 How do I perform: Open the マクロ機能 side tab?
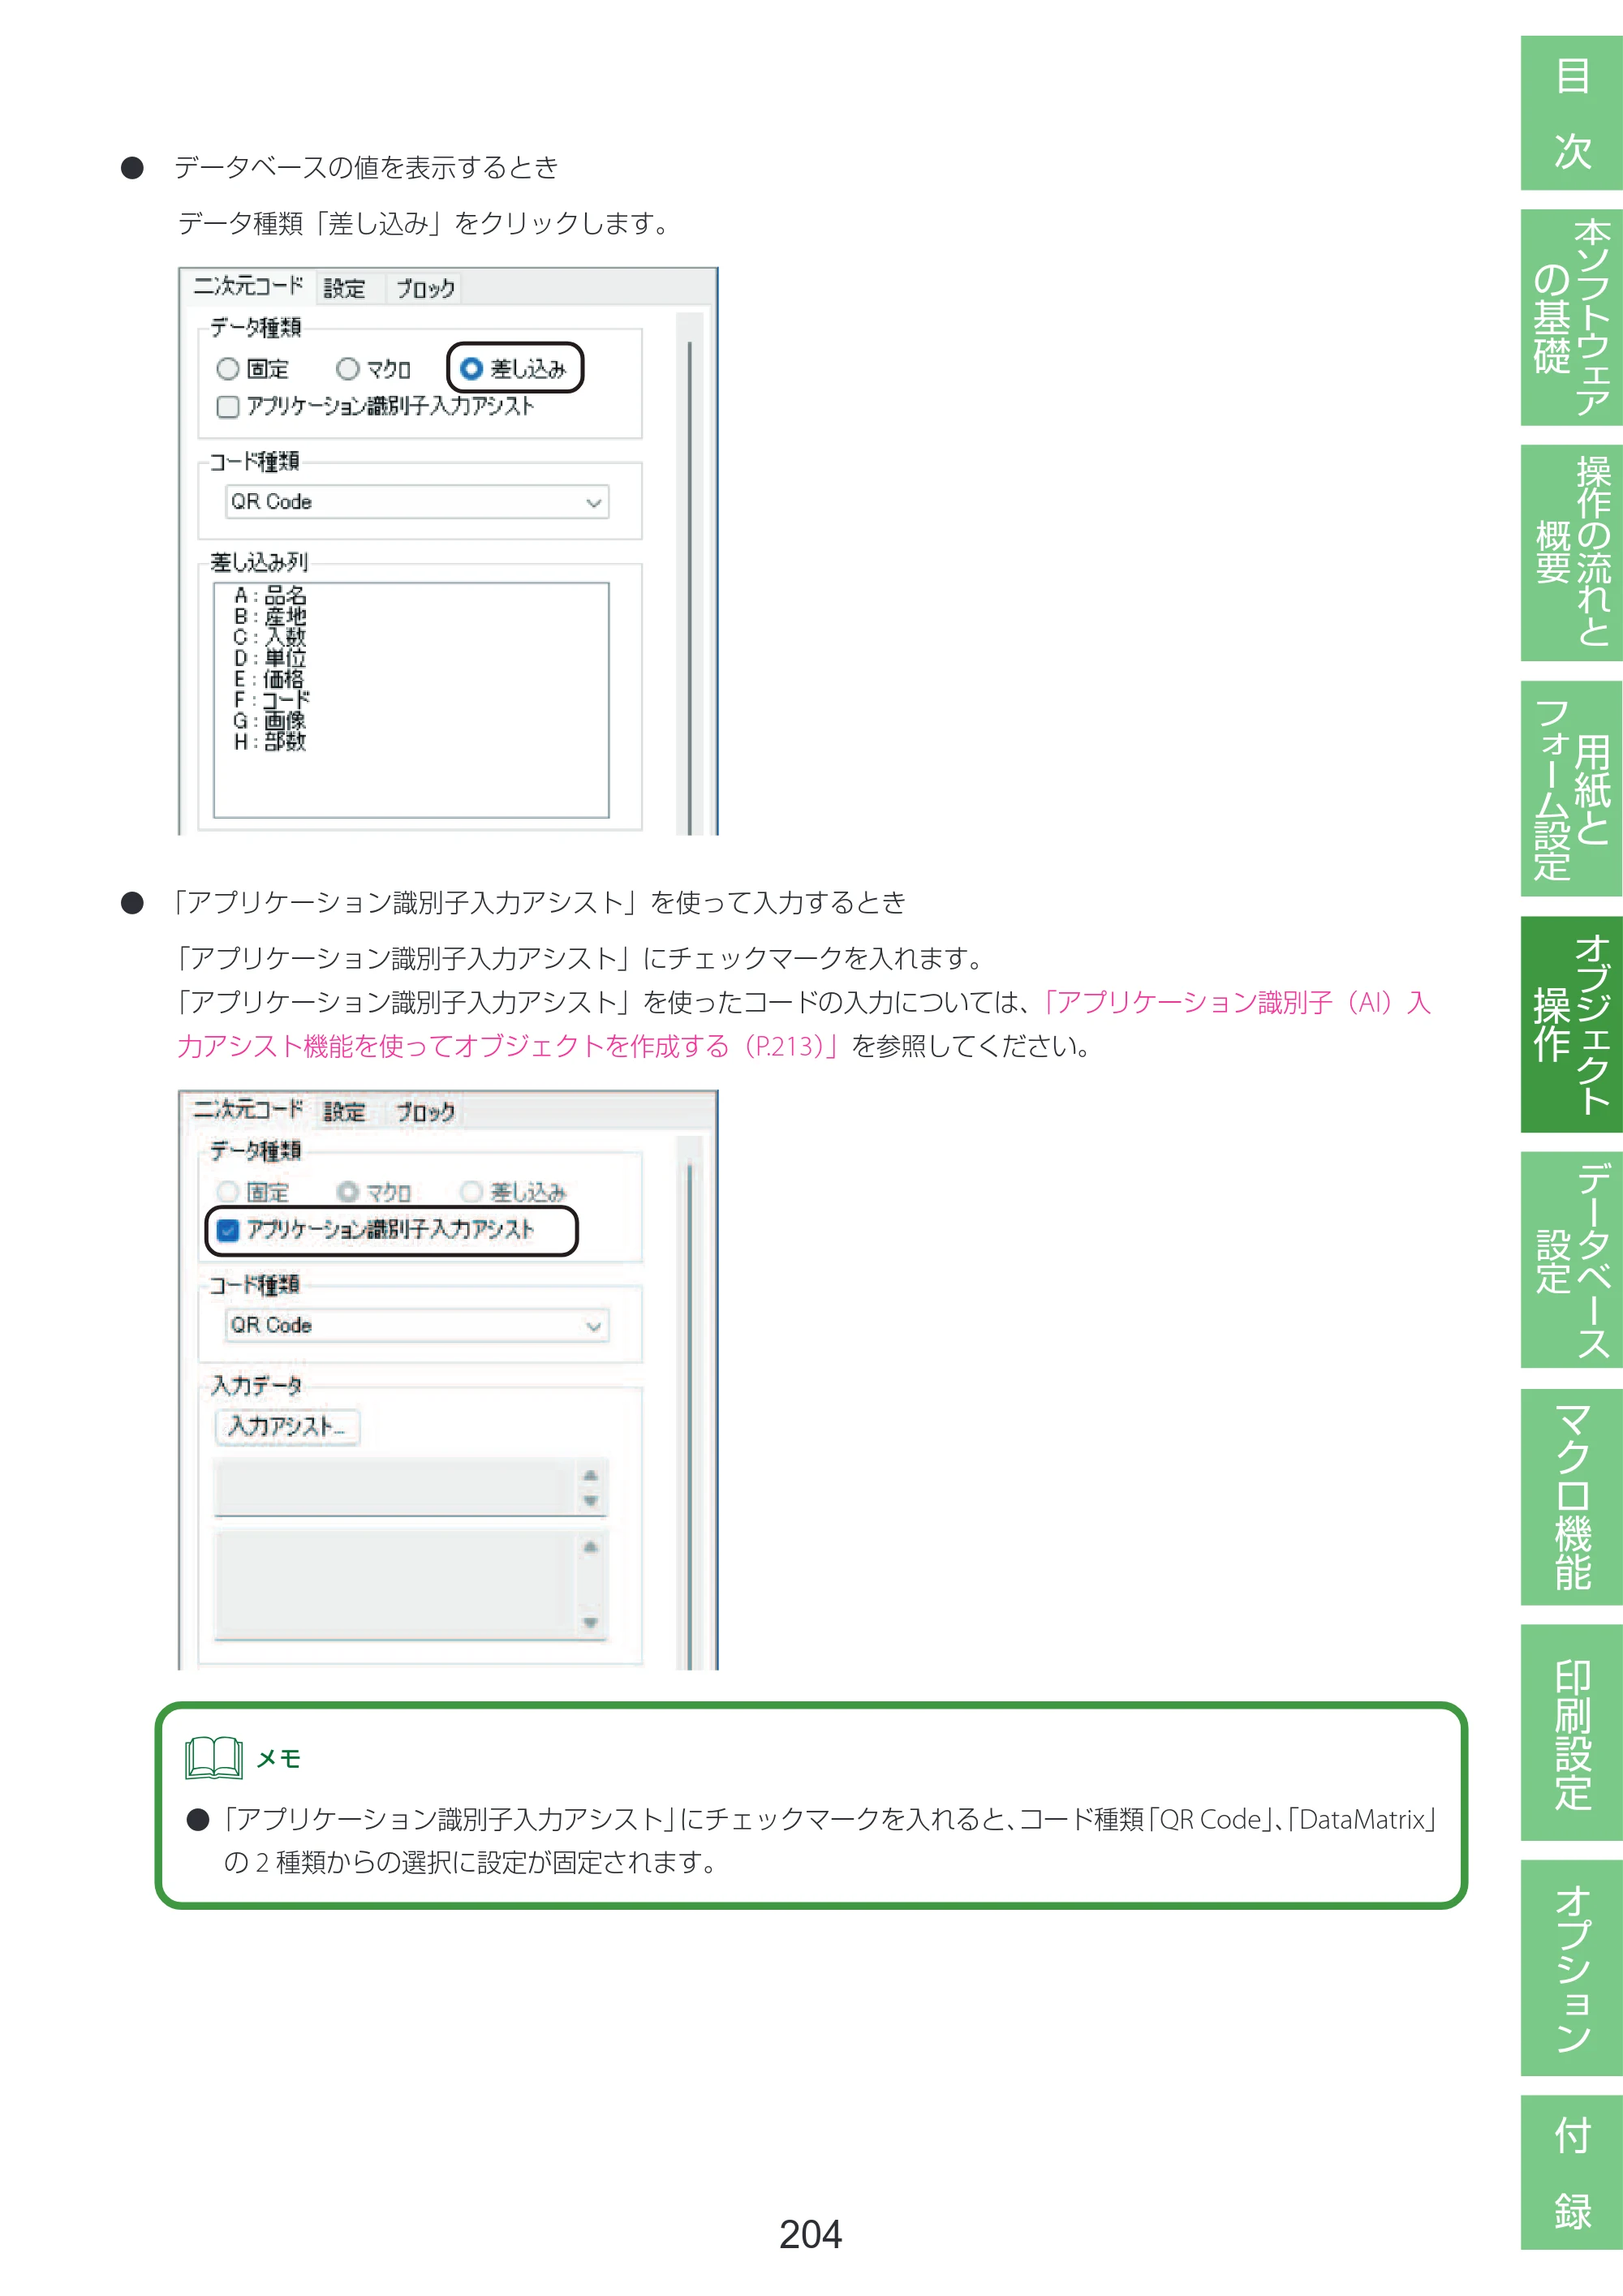[1571, 1497]
